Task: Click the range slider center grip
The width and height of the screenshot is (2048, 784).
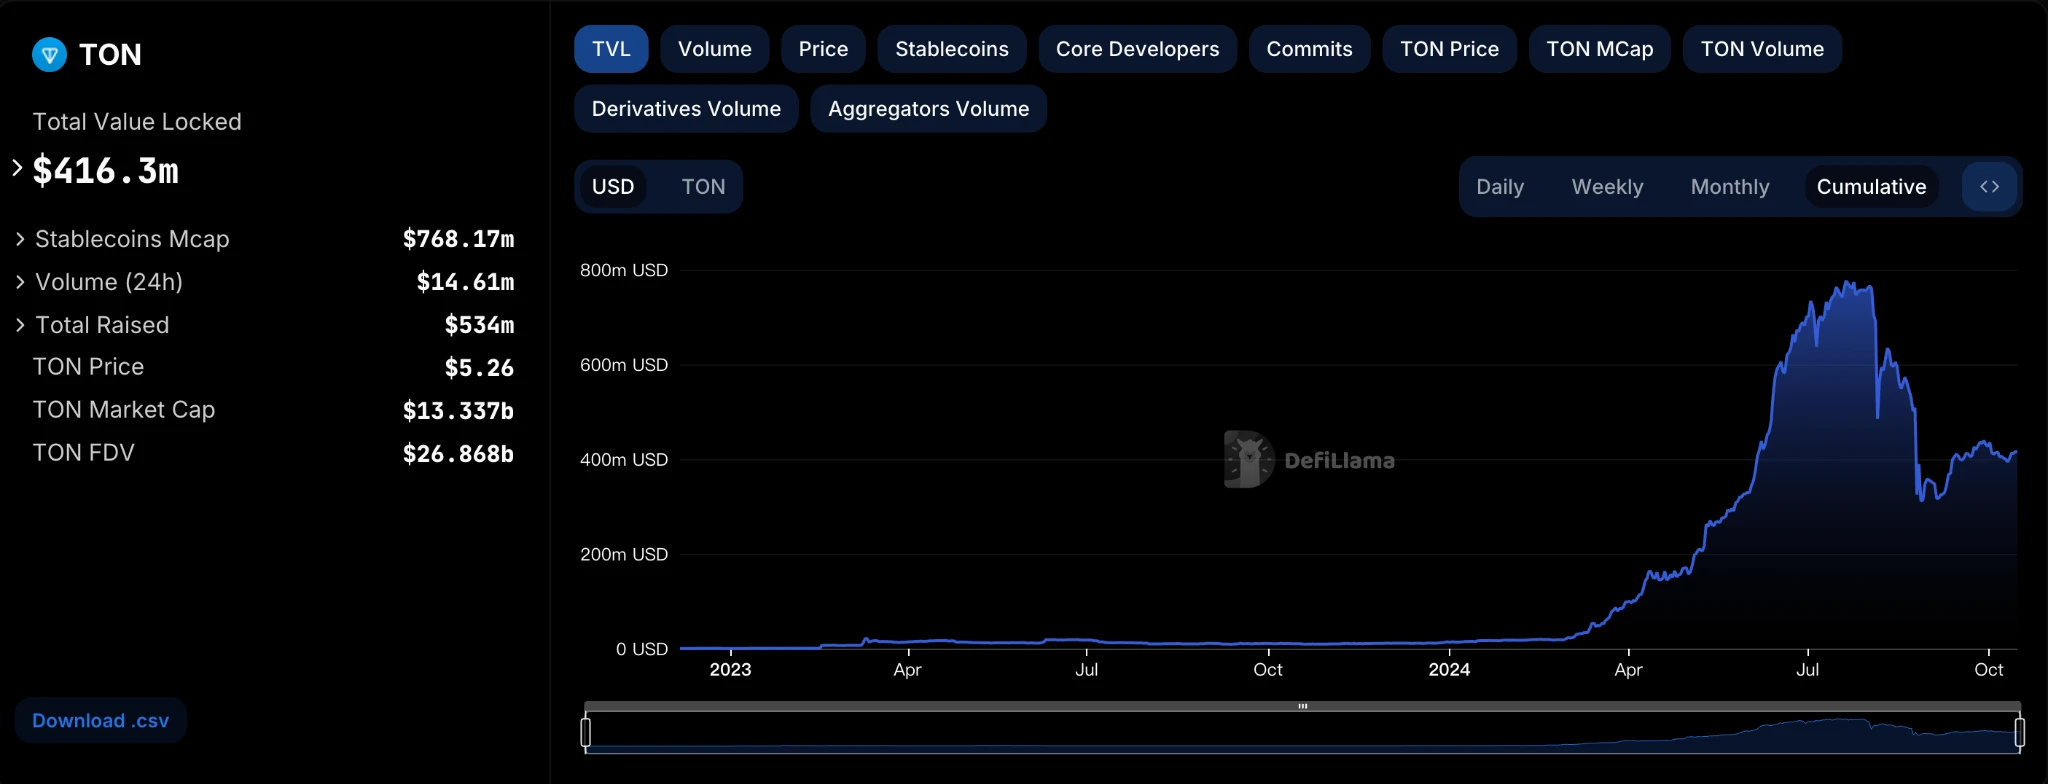Action: point(1302,707)
